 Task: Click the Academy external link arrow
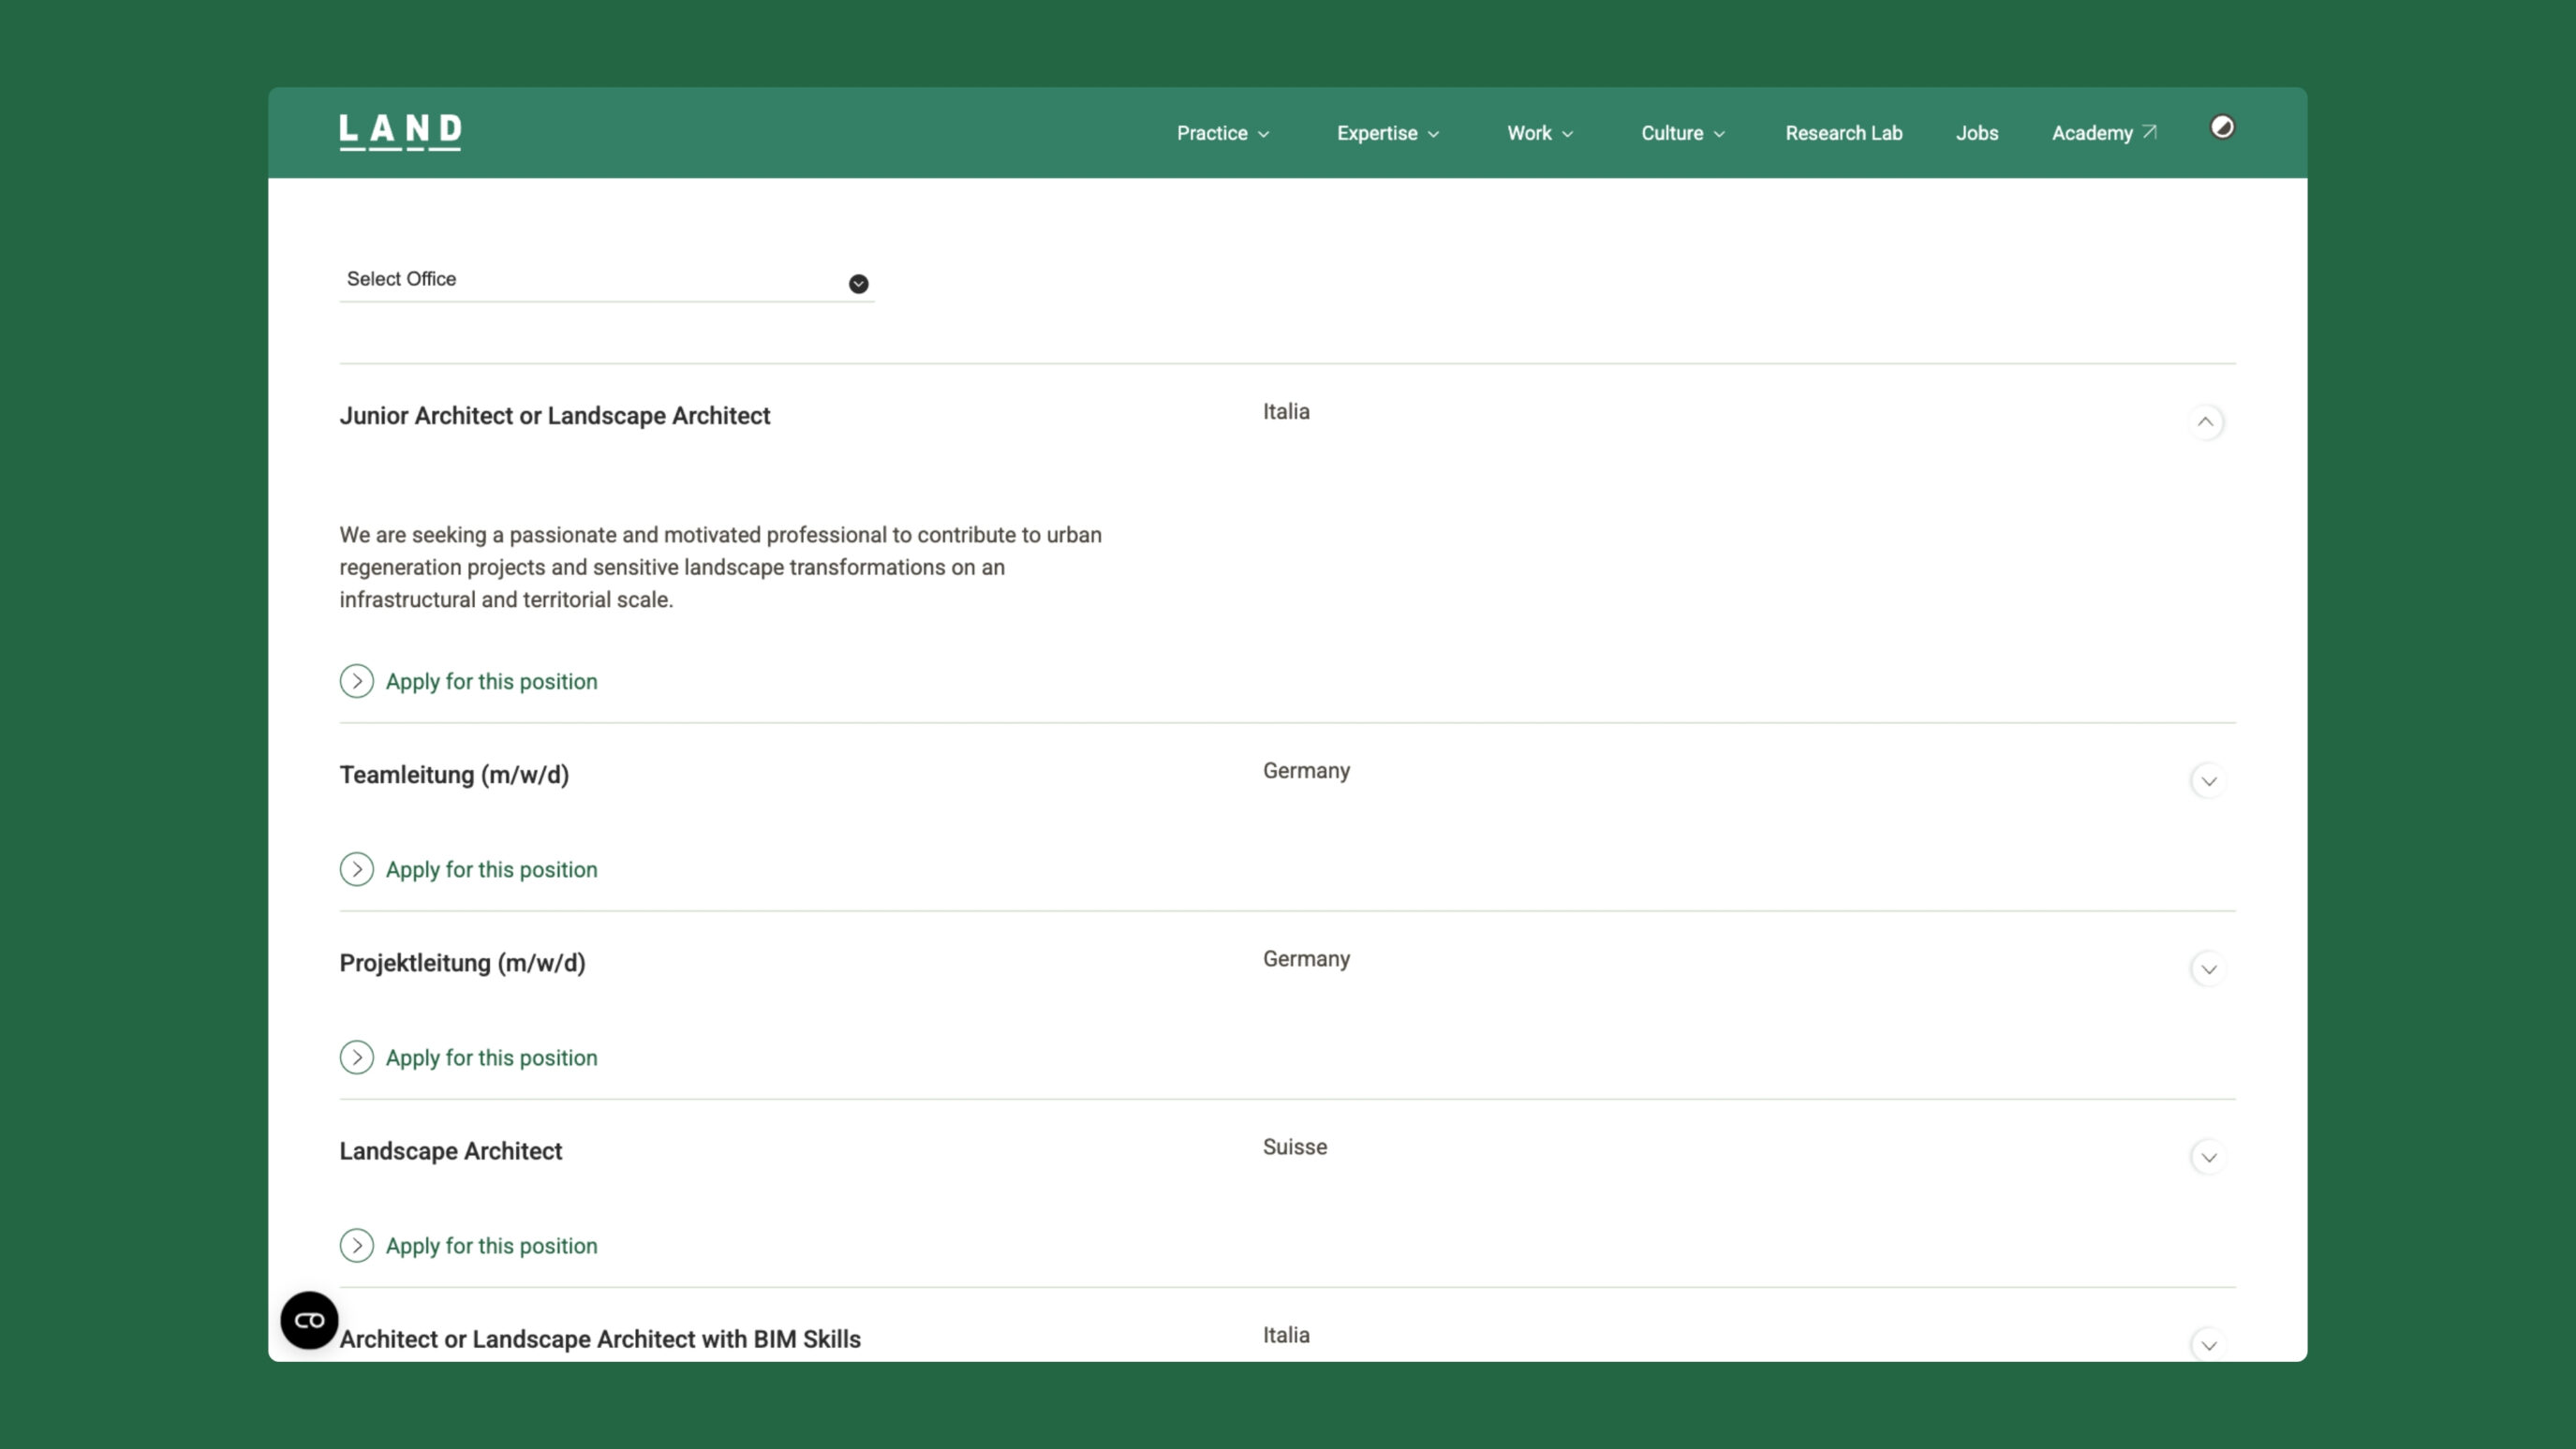(x=2149, y=132)
